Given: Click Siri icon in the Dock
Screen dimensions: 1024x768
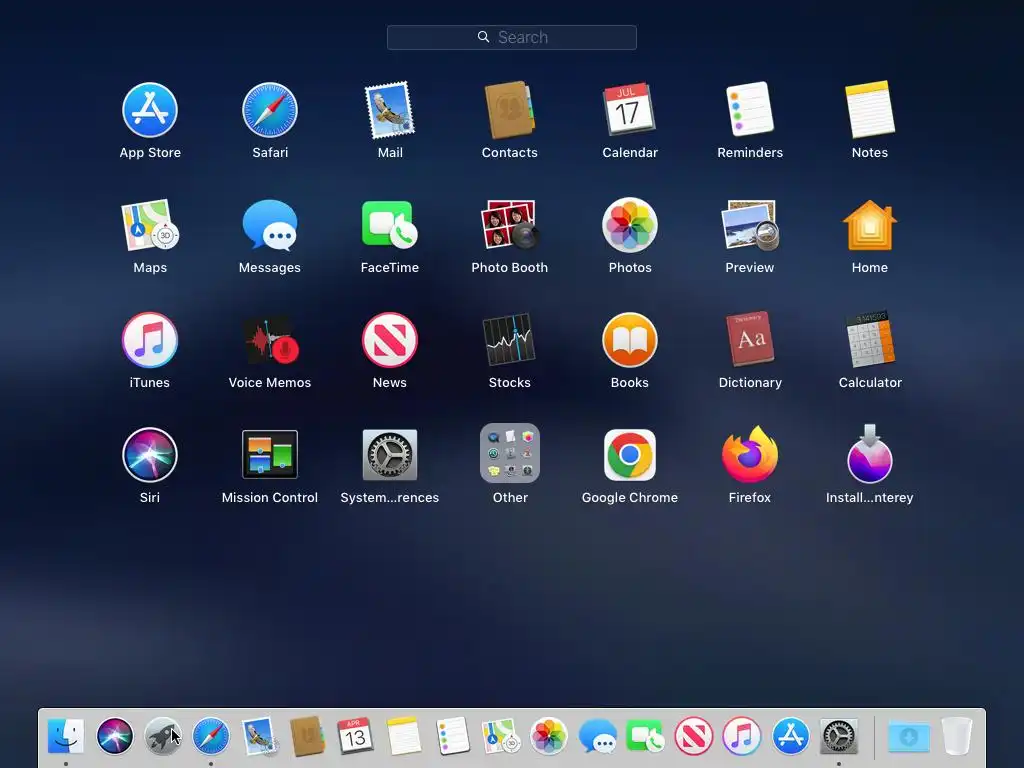Looking at the screenshot, I should [114, 736].
